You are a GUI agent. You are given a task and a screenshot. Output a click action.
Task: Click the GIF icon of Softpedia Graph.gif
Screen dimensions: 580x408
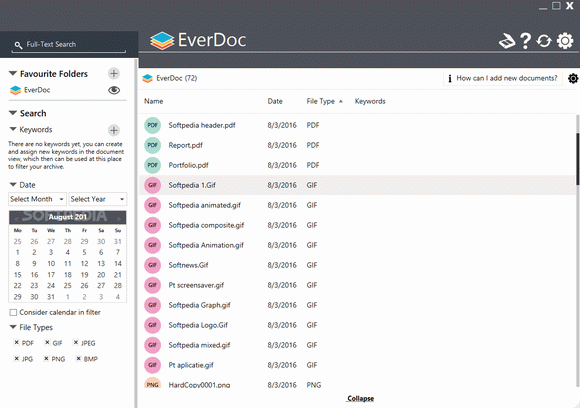coord(152,305)
